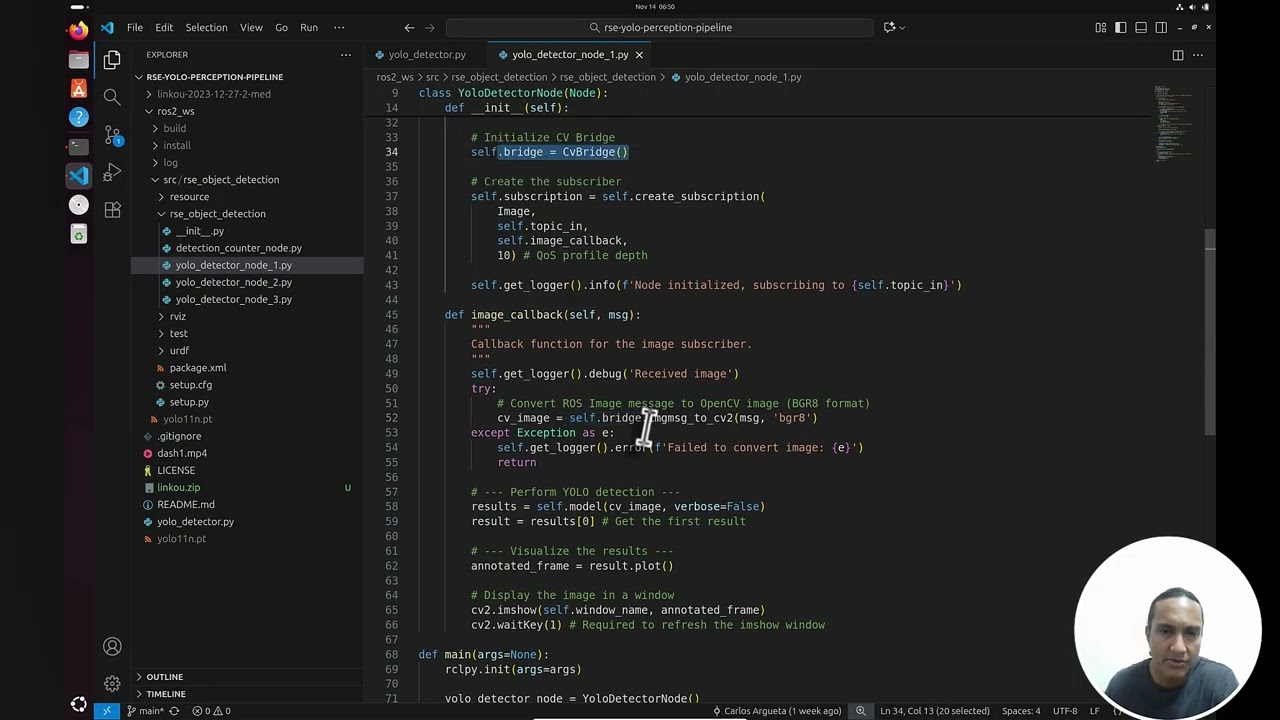This screenshot has height=720, width=1280.
Task: Open README.md in the explorer
Action: point(185,504)
